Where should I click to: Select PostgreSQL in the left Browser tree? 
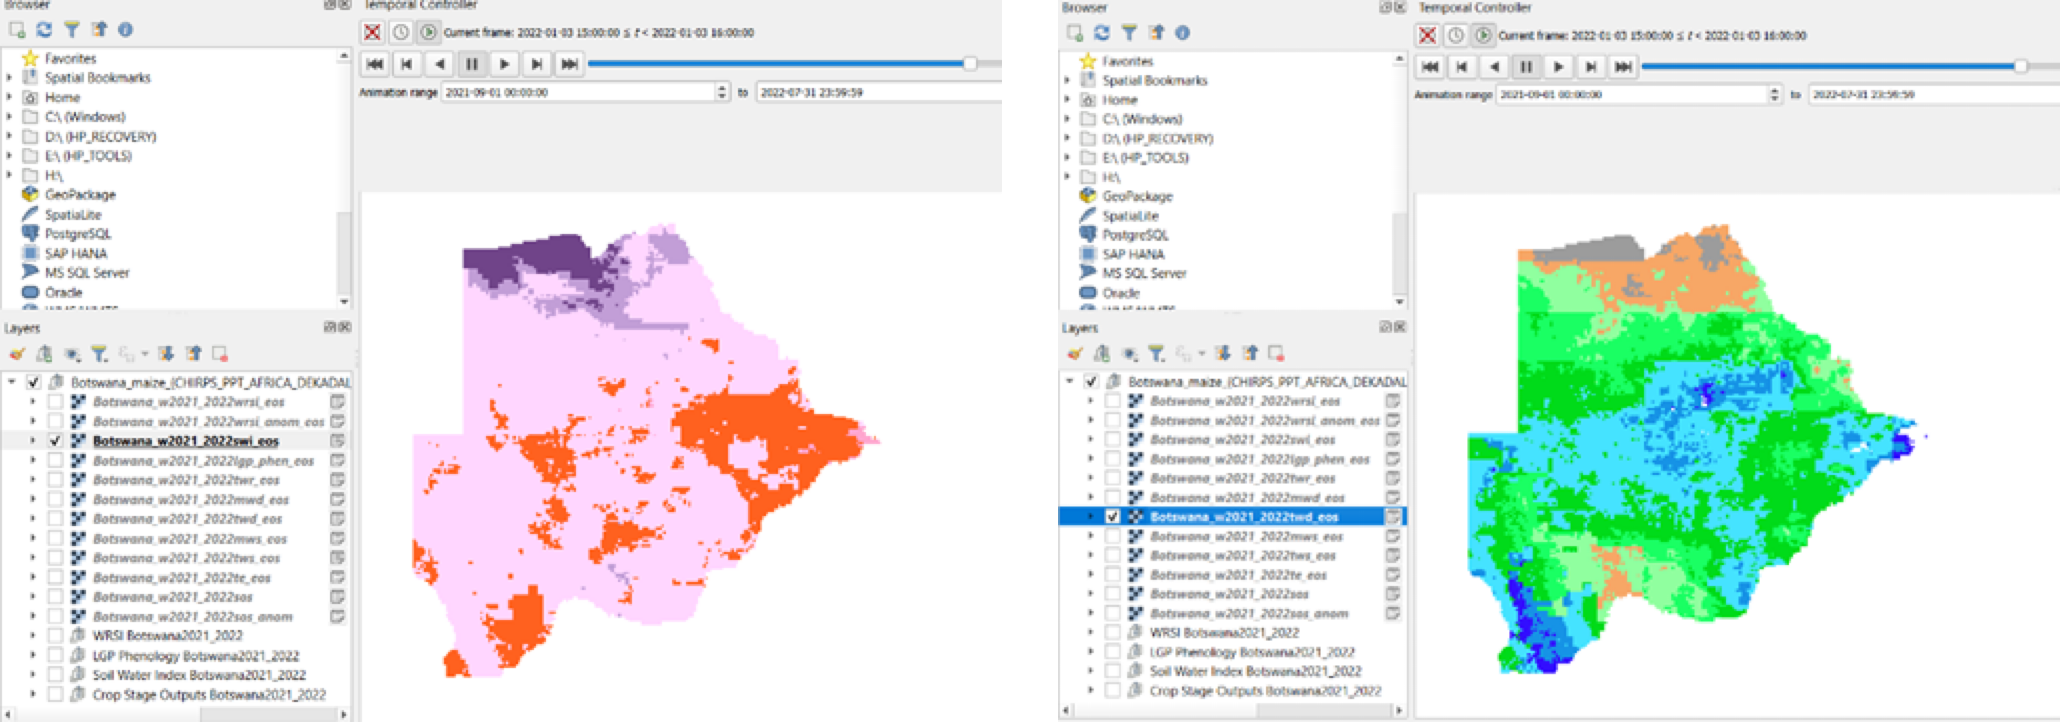coord(77,234)
